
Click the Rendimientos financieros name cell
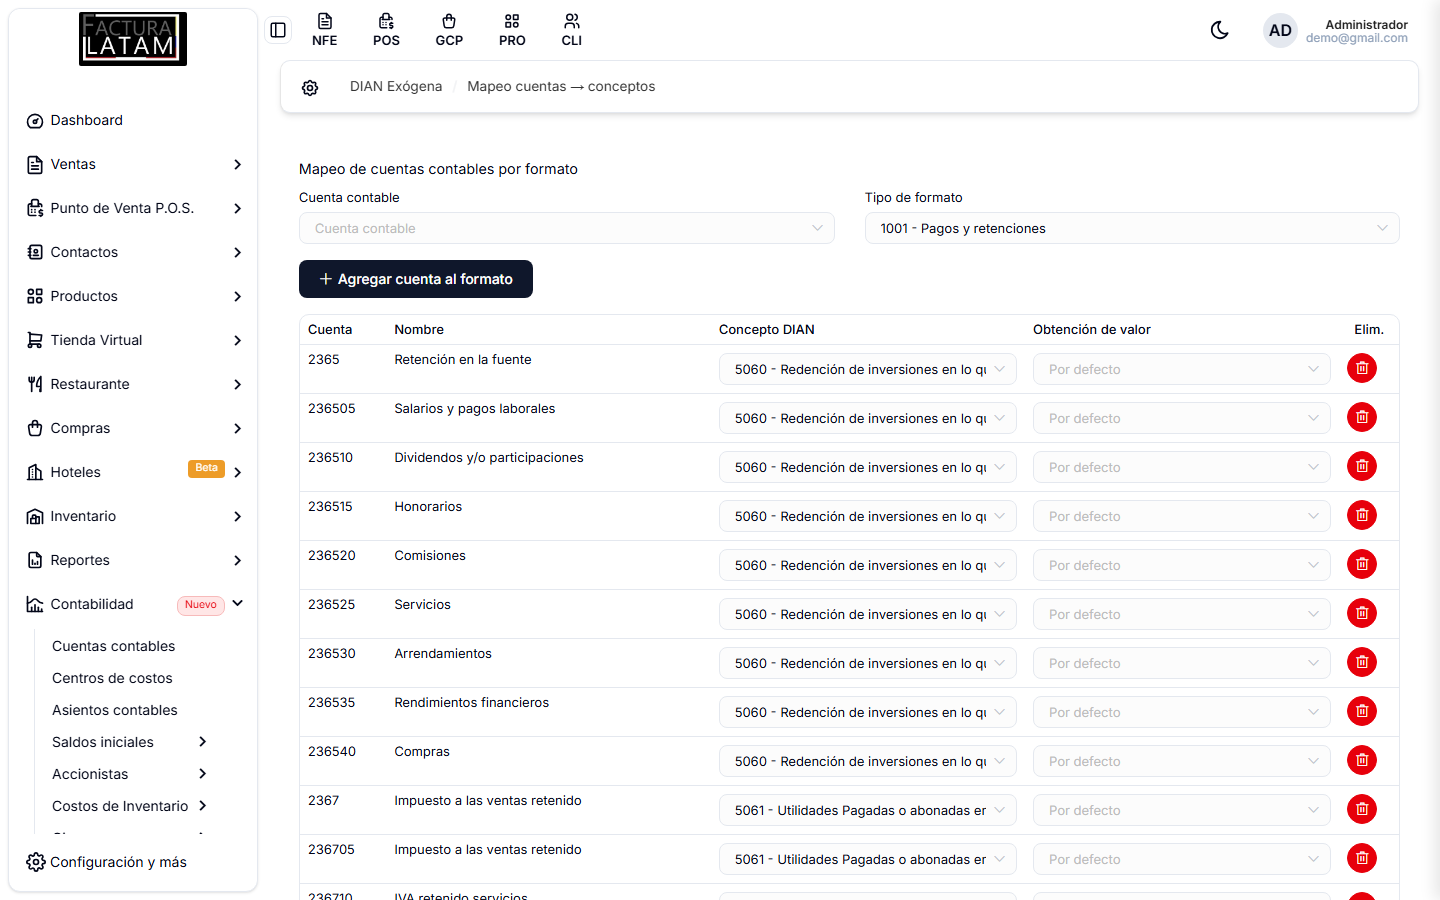472,702
